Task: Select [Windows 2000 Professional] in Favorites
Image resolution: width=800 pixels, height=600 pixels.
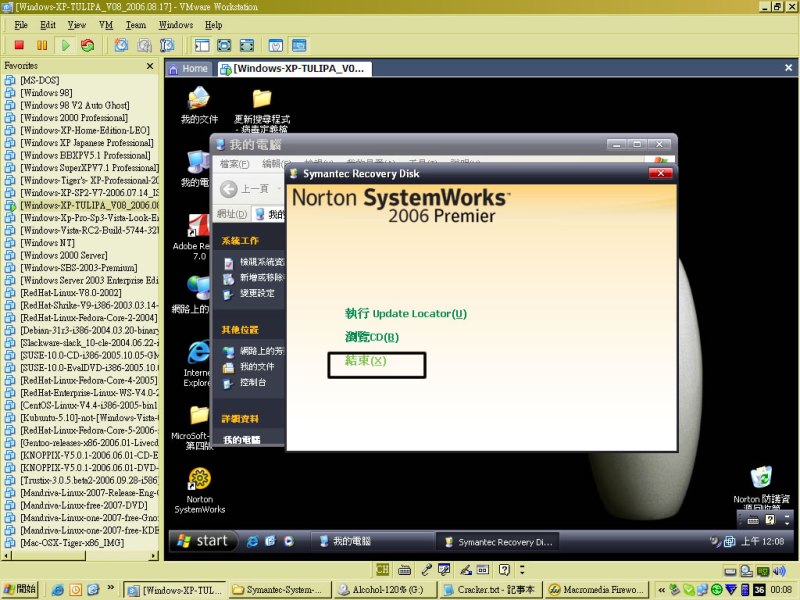Action: click(x=66, y=117)
